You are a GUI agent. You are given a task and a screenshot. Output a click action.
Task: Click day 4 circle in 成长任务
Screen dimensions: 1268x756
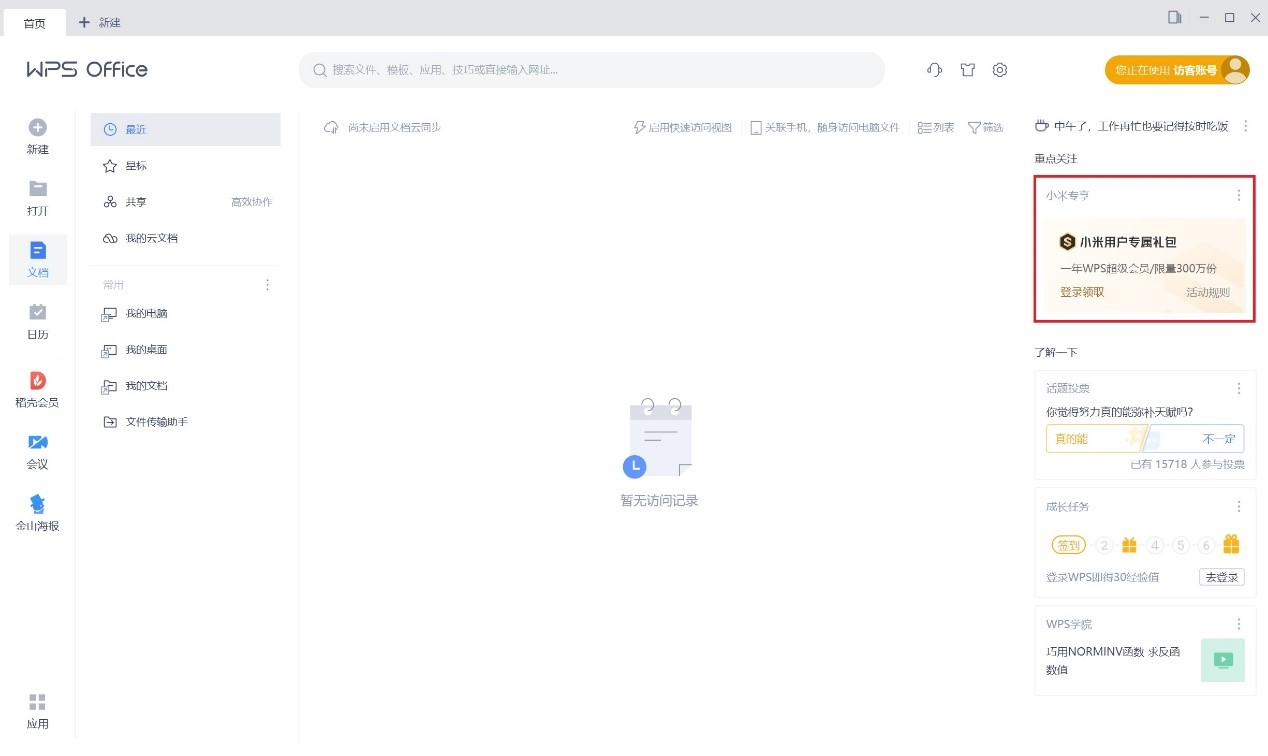(1155, 545)
